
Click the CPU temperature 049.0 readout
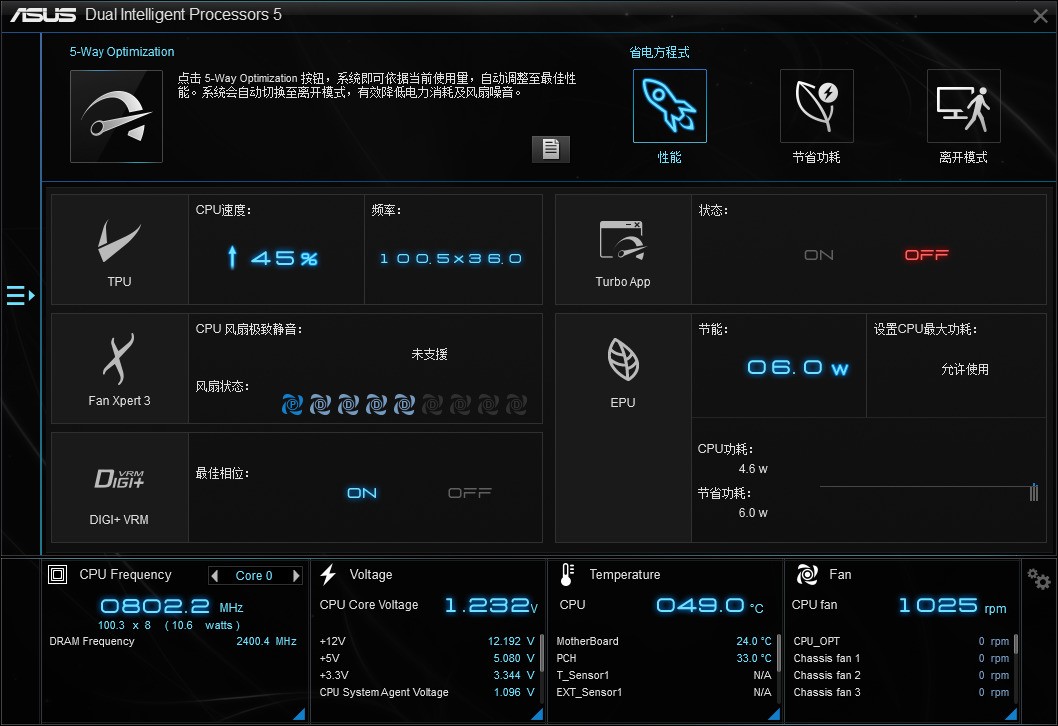coord(710,605)
